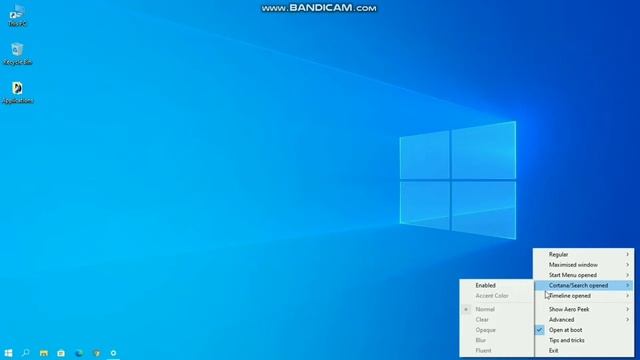Choose Exit from the tray menu
The width and height of the screenshot is (640, 360).
click(x=584, y=351)
